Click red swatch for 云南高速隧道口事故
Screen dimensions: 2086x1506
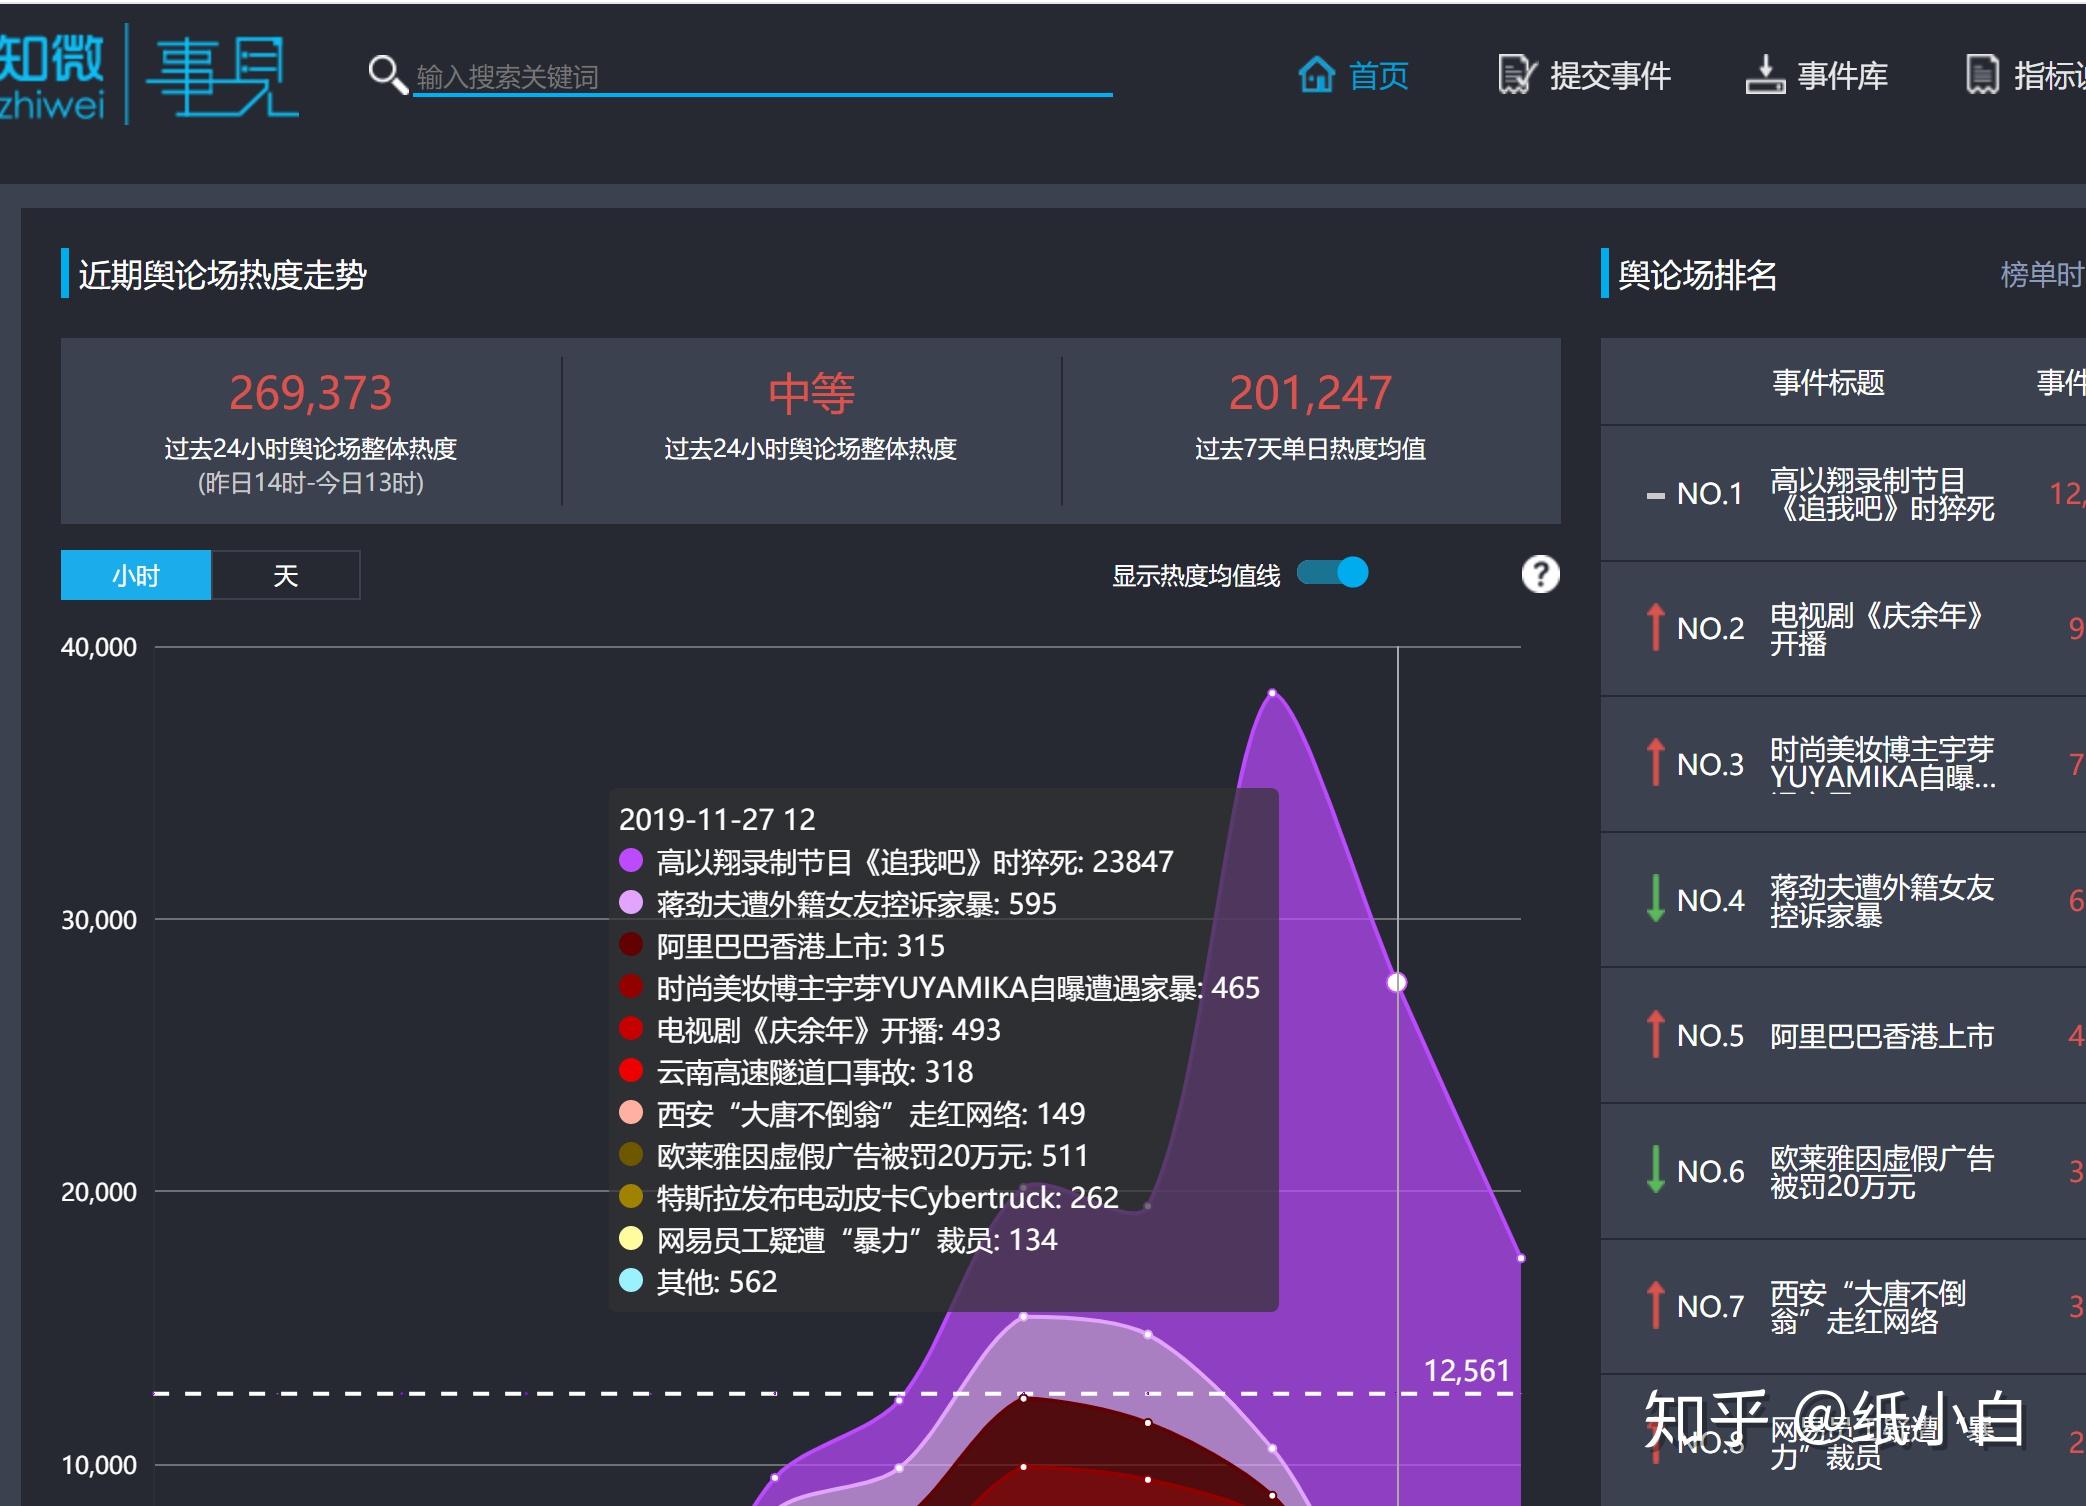(x=631, y=1071)
